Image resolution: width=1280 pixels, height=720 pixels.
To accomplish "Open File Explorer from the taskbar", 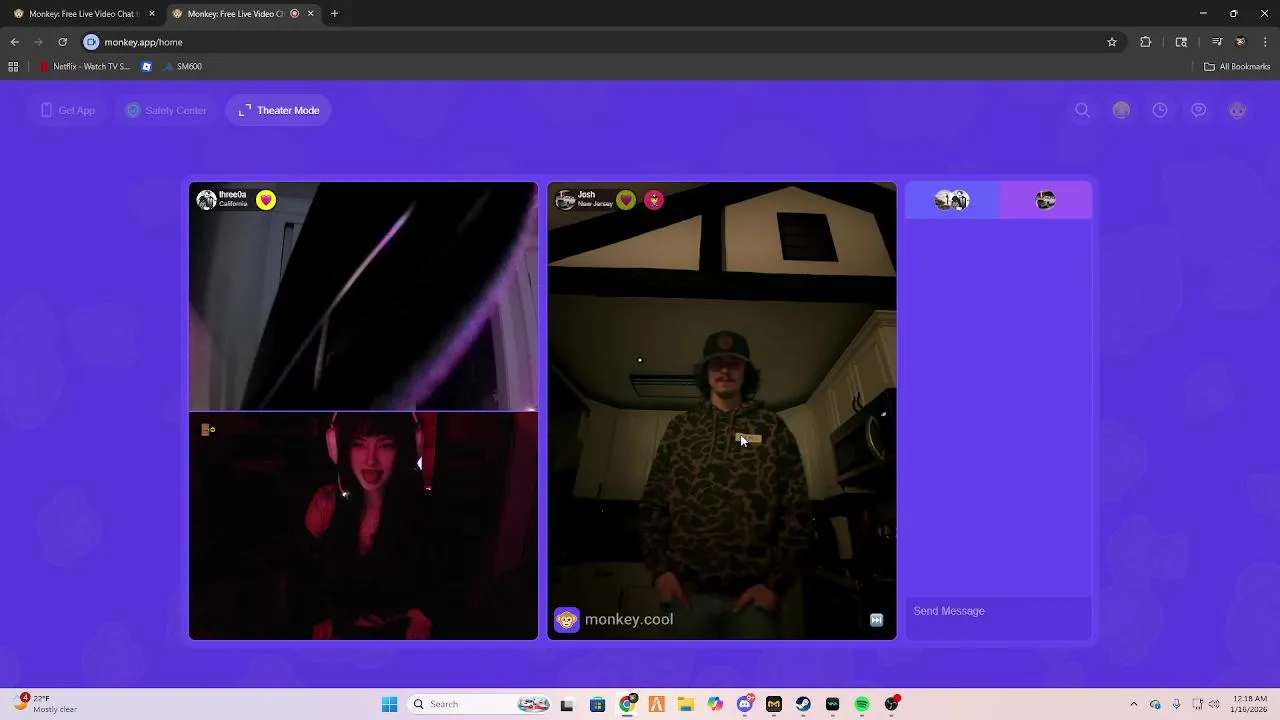I will coord(686,704).
